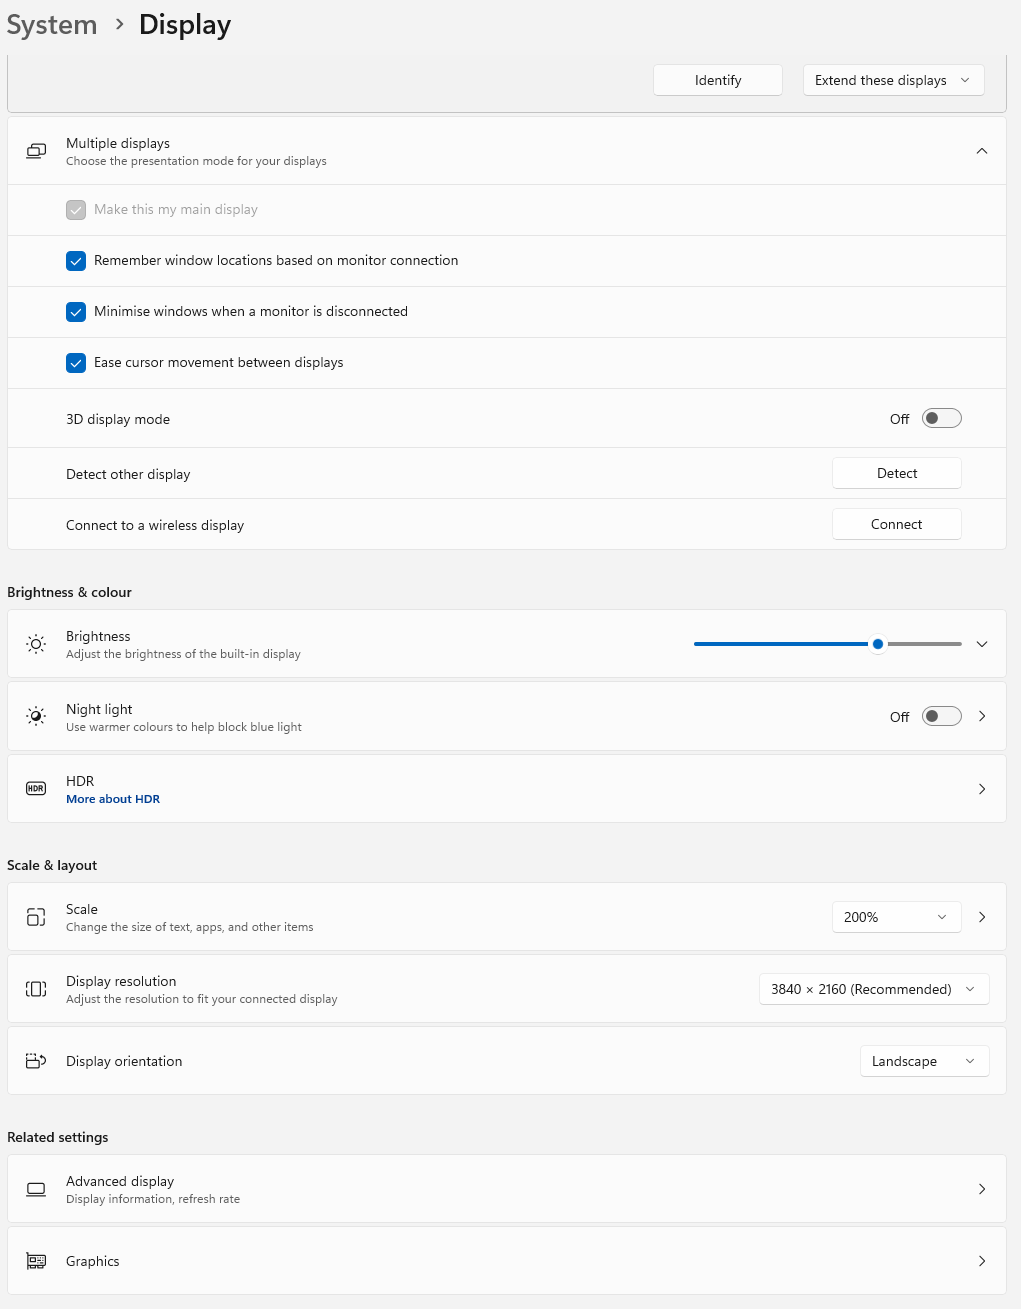Enable the Night light switch
Image resolution: width=1021 pixels, height=1309 pixels.
[x=941, y=716]
